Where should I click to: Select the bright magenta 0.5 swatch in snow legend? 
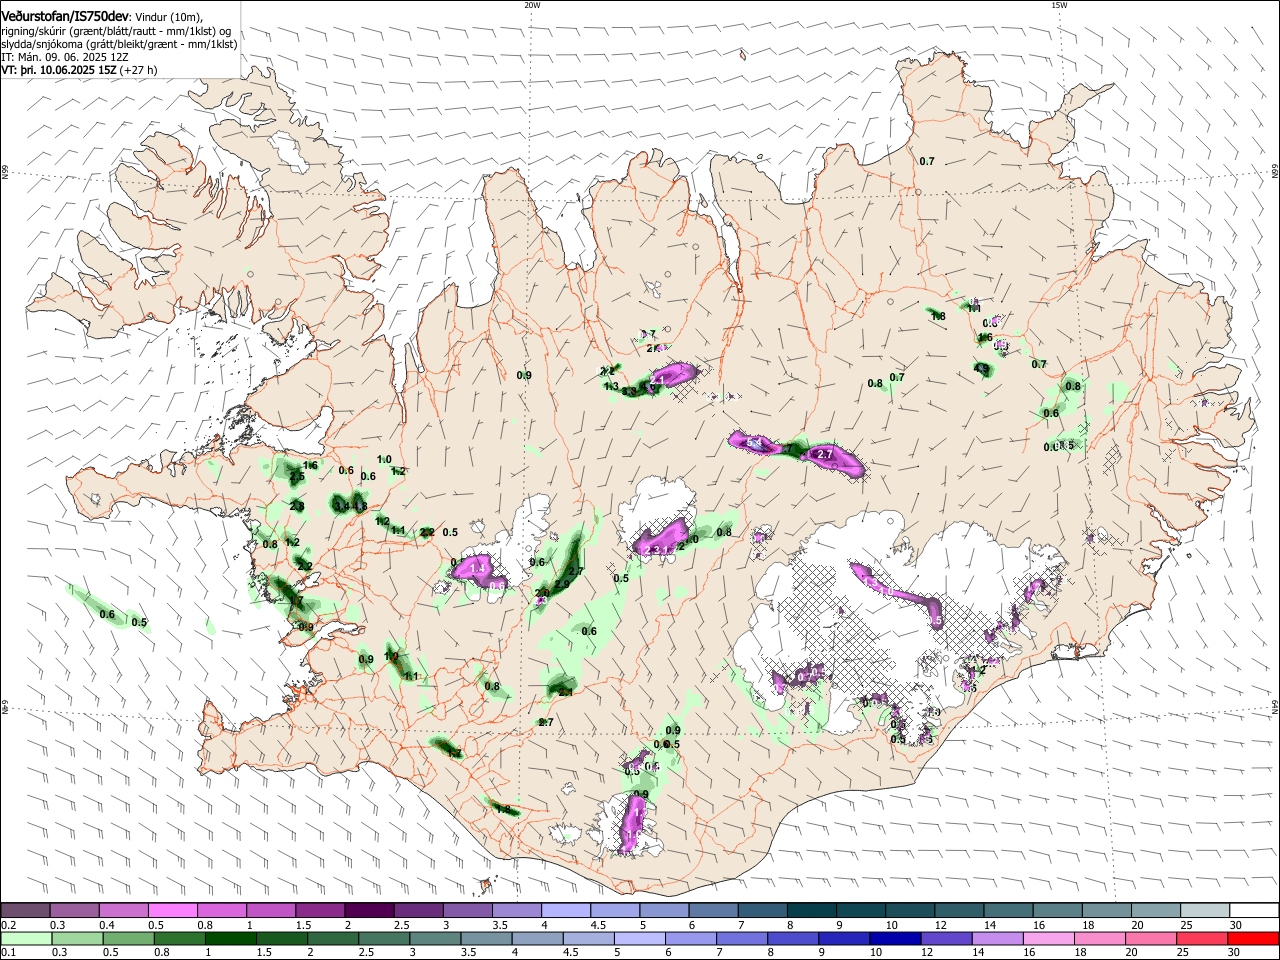(172, 910)
